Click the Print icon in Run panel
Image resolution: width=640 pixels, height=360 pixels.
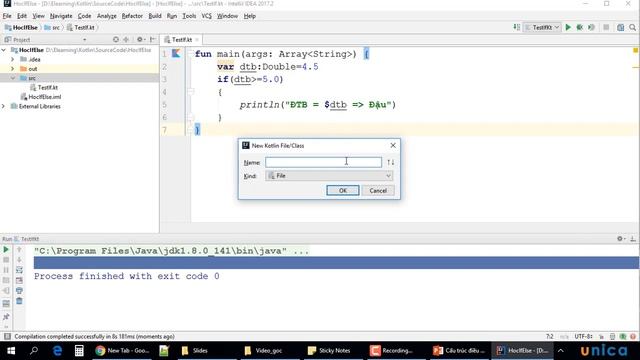click(x=19, y=291)
